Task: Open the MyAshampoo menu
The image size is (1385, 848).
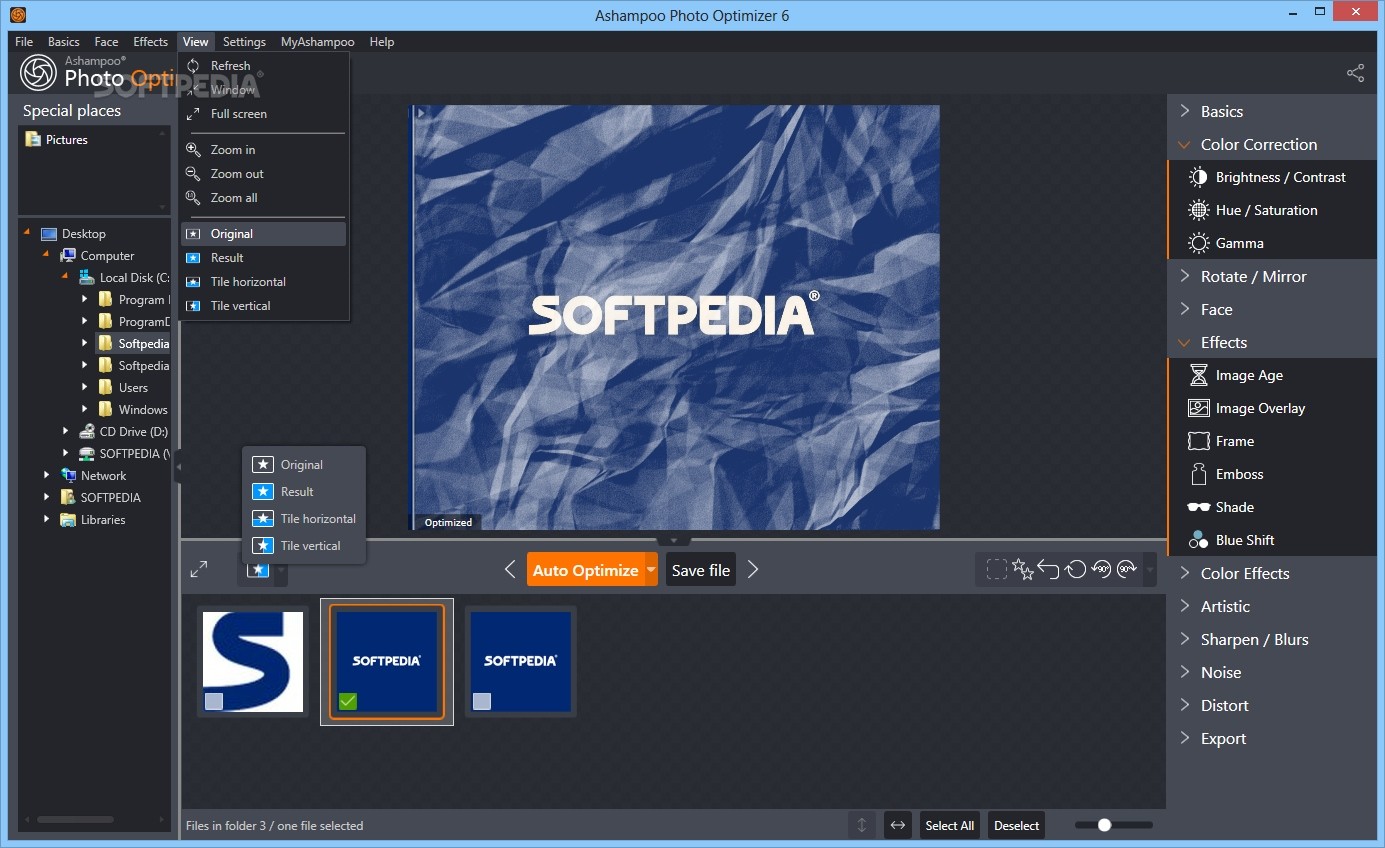Action: [x=317, y=42]
